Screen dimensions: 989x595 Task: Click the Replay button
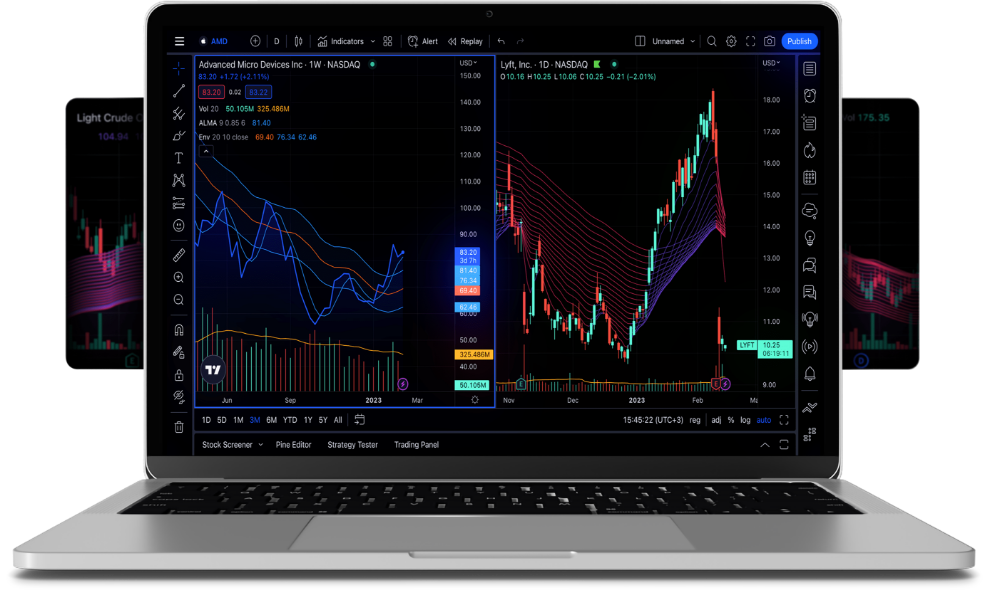click(465, 41)
